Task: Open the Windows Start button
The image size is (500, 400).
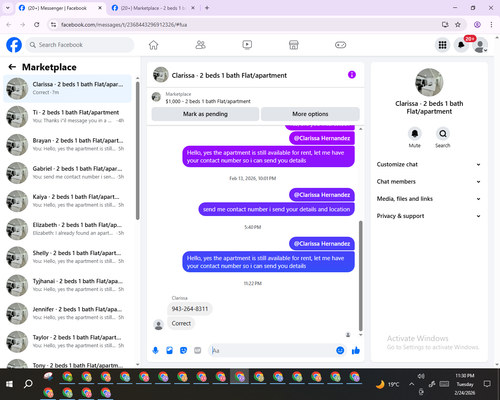Action: click(9, 384)
